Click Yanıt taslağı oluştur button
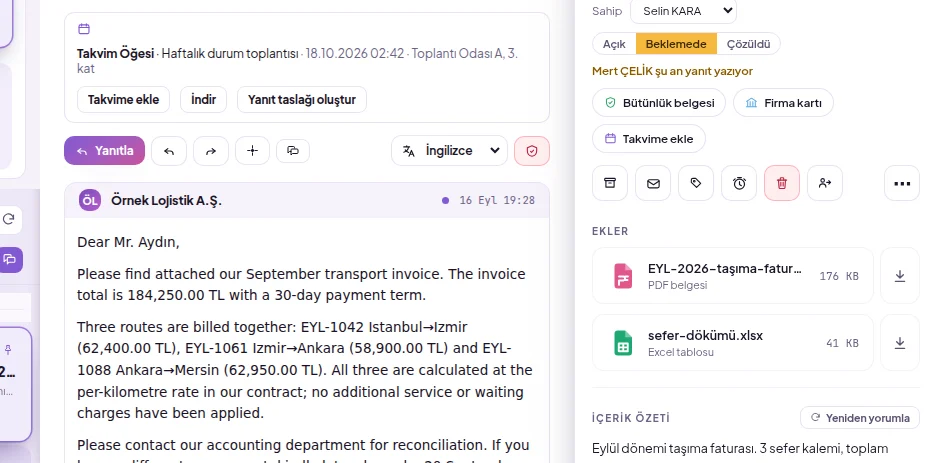 [301, 100]
